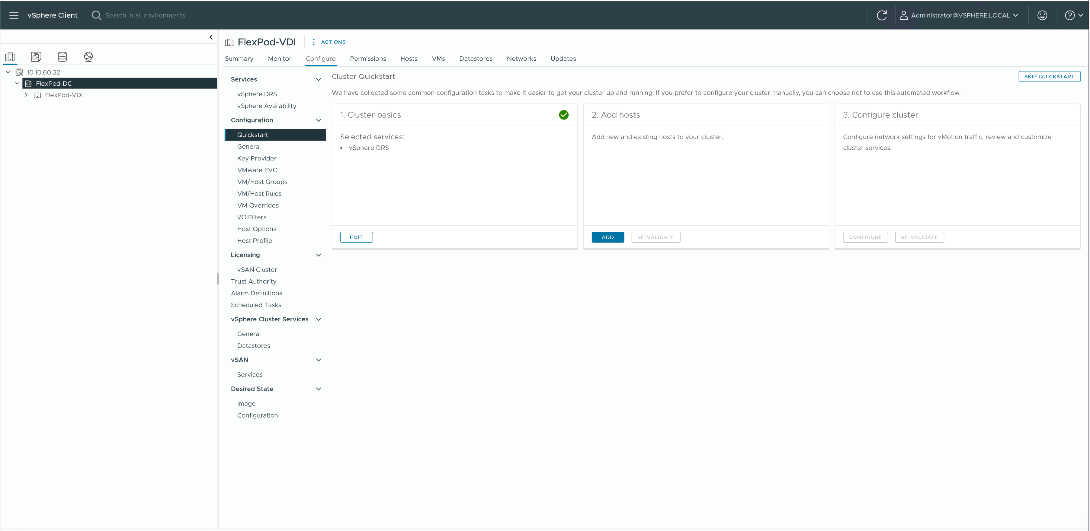Collapse the navigator panel with the arrow
Image resolution: width=1090 pixels, height=531 pixels.
[211, 38]
